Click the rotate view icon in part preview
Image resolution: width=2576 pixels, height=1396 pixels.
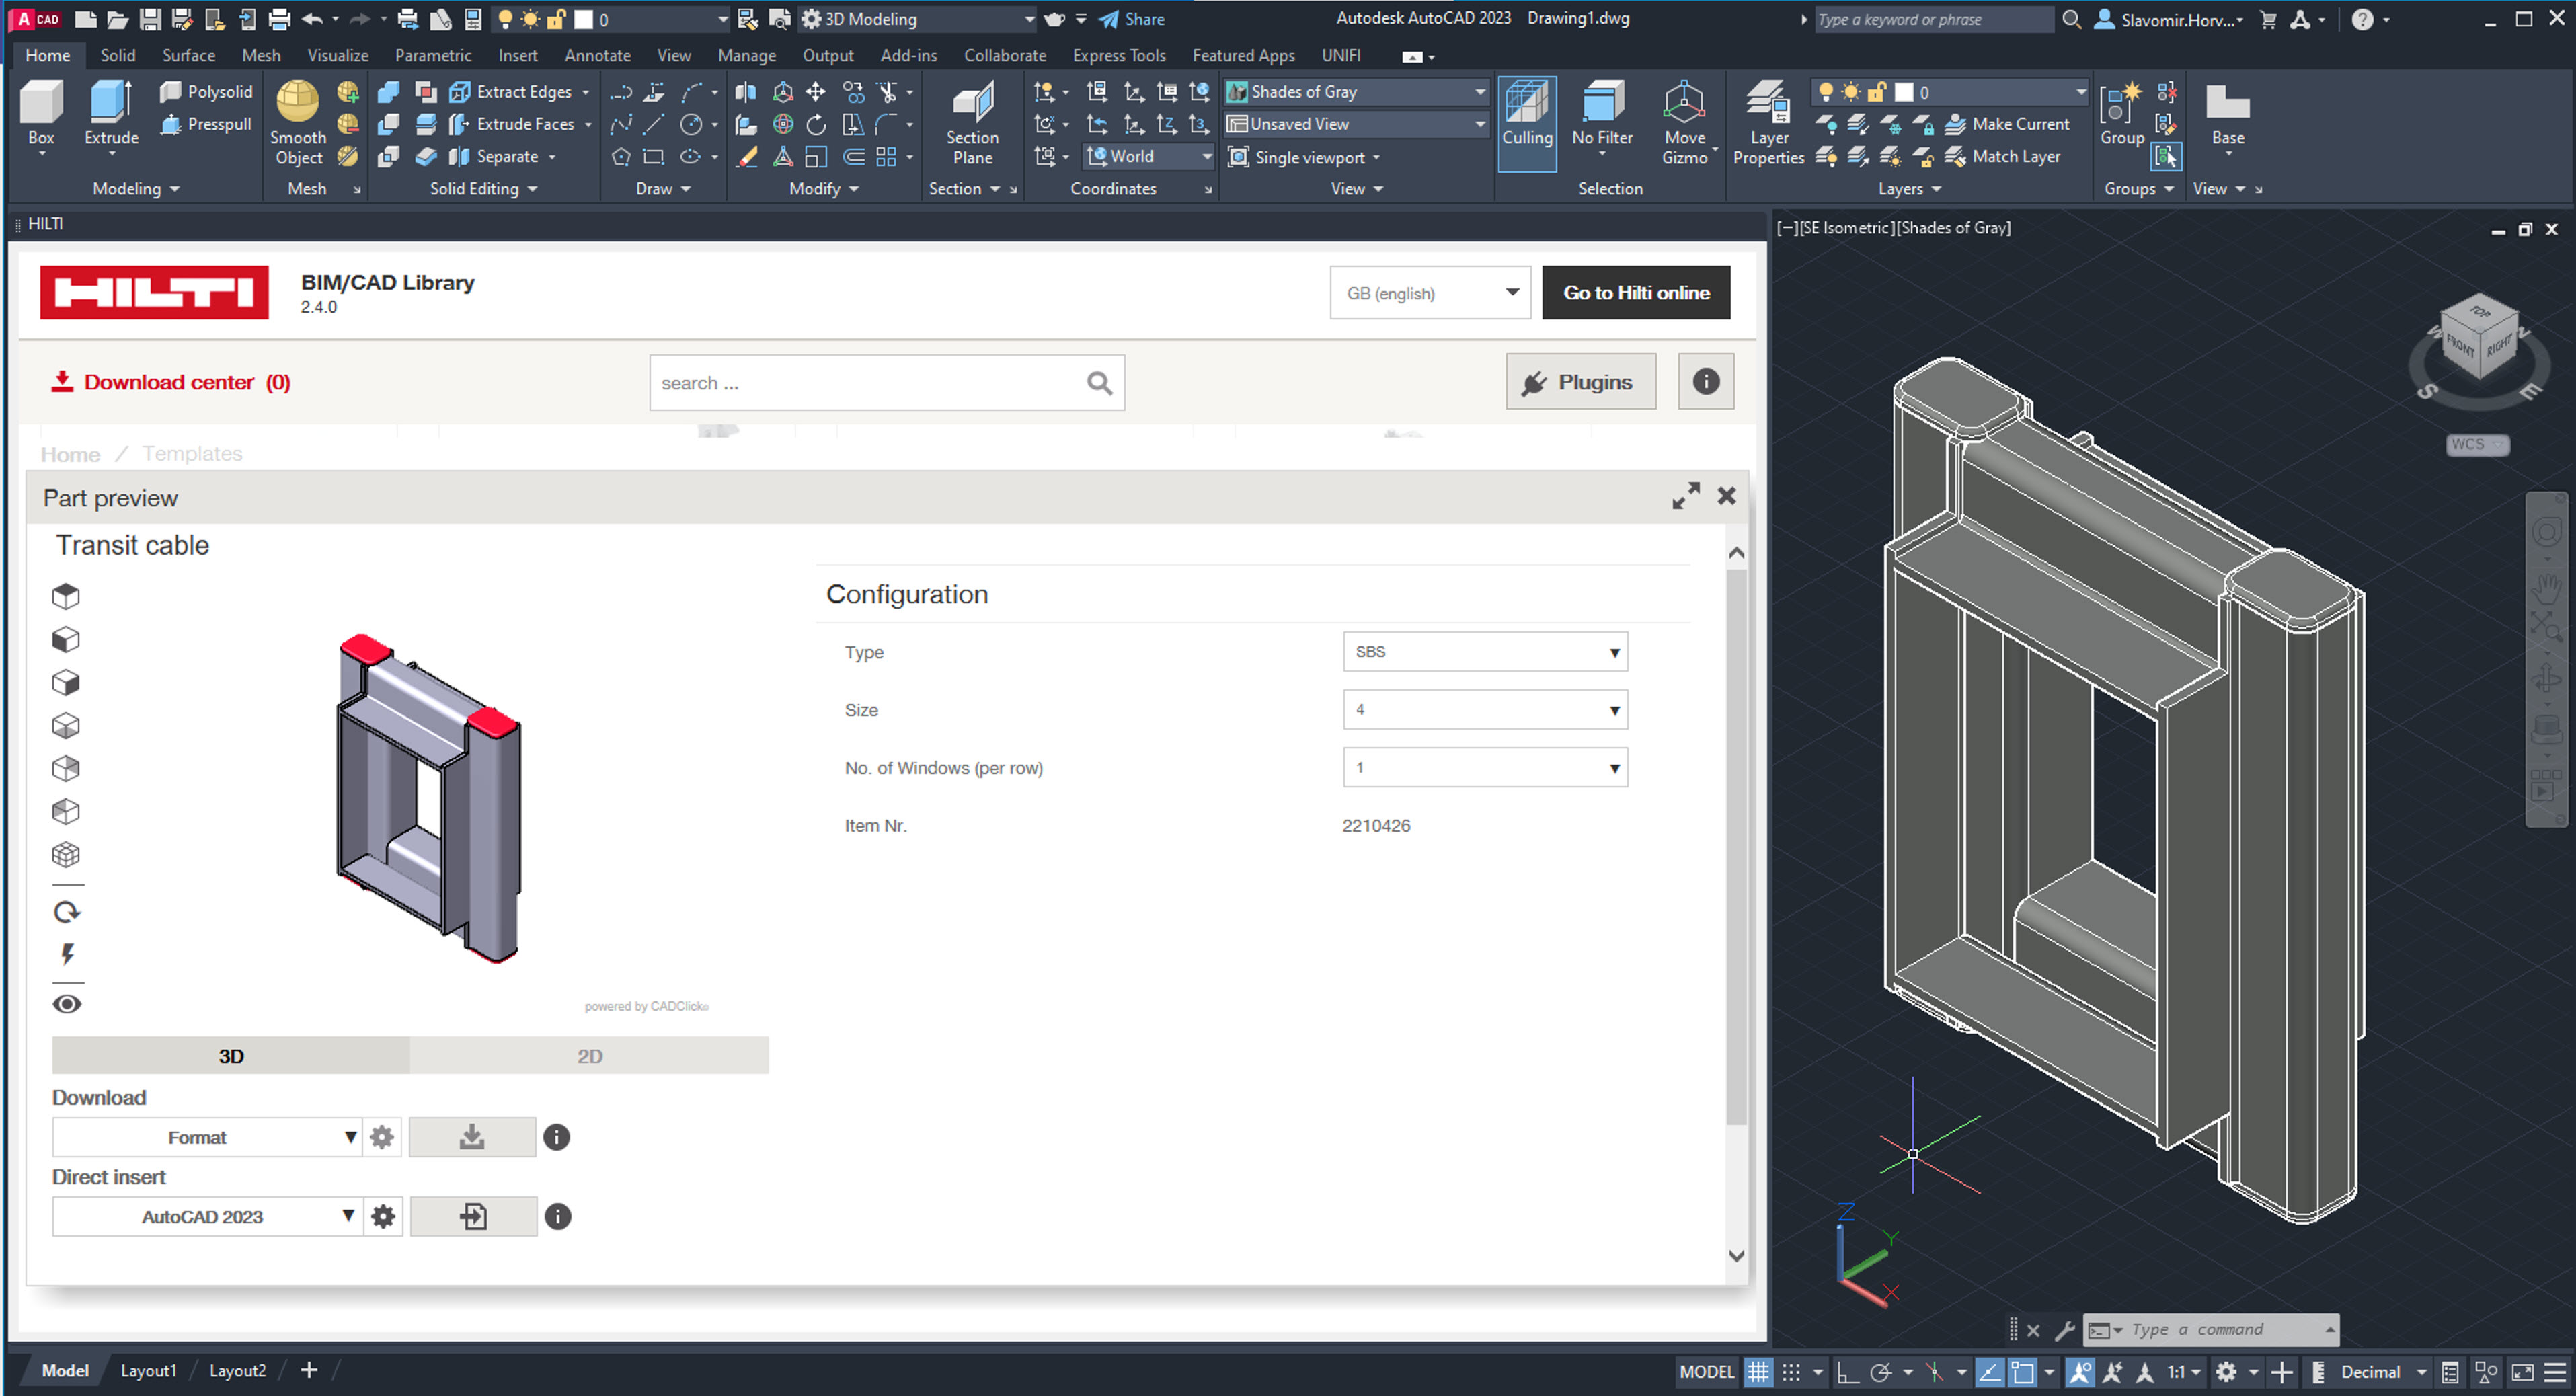pyautogui.click(x=66, y=912)
